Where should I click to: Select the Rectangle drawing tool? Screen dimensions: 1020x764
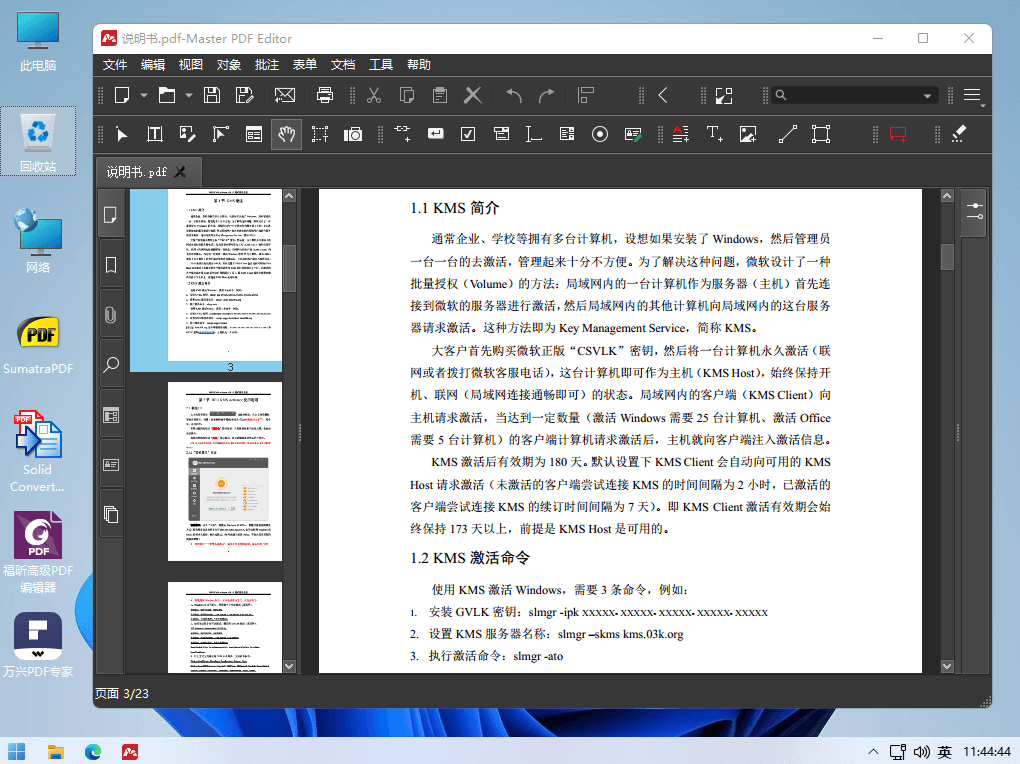pyautogui.click(x=821, y=134)
